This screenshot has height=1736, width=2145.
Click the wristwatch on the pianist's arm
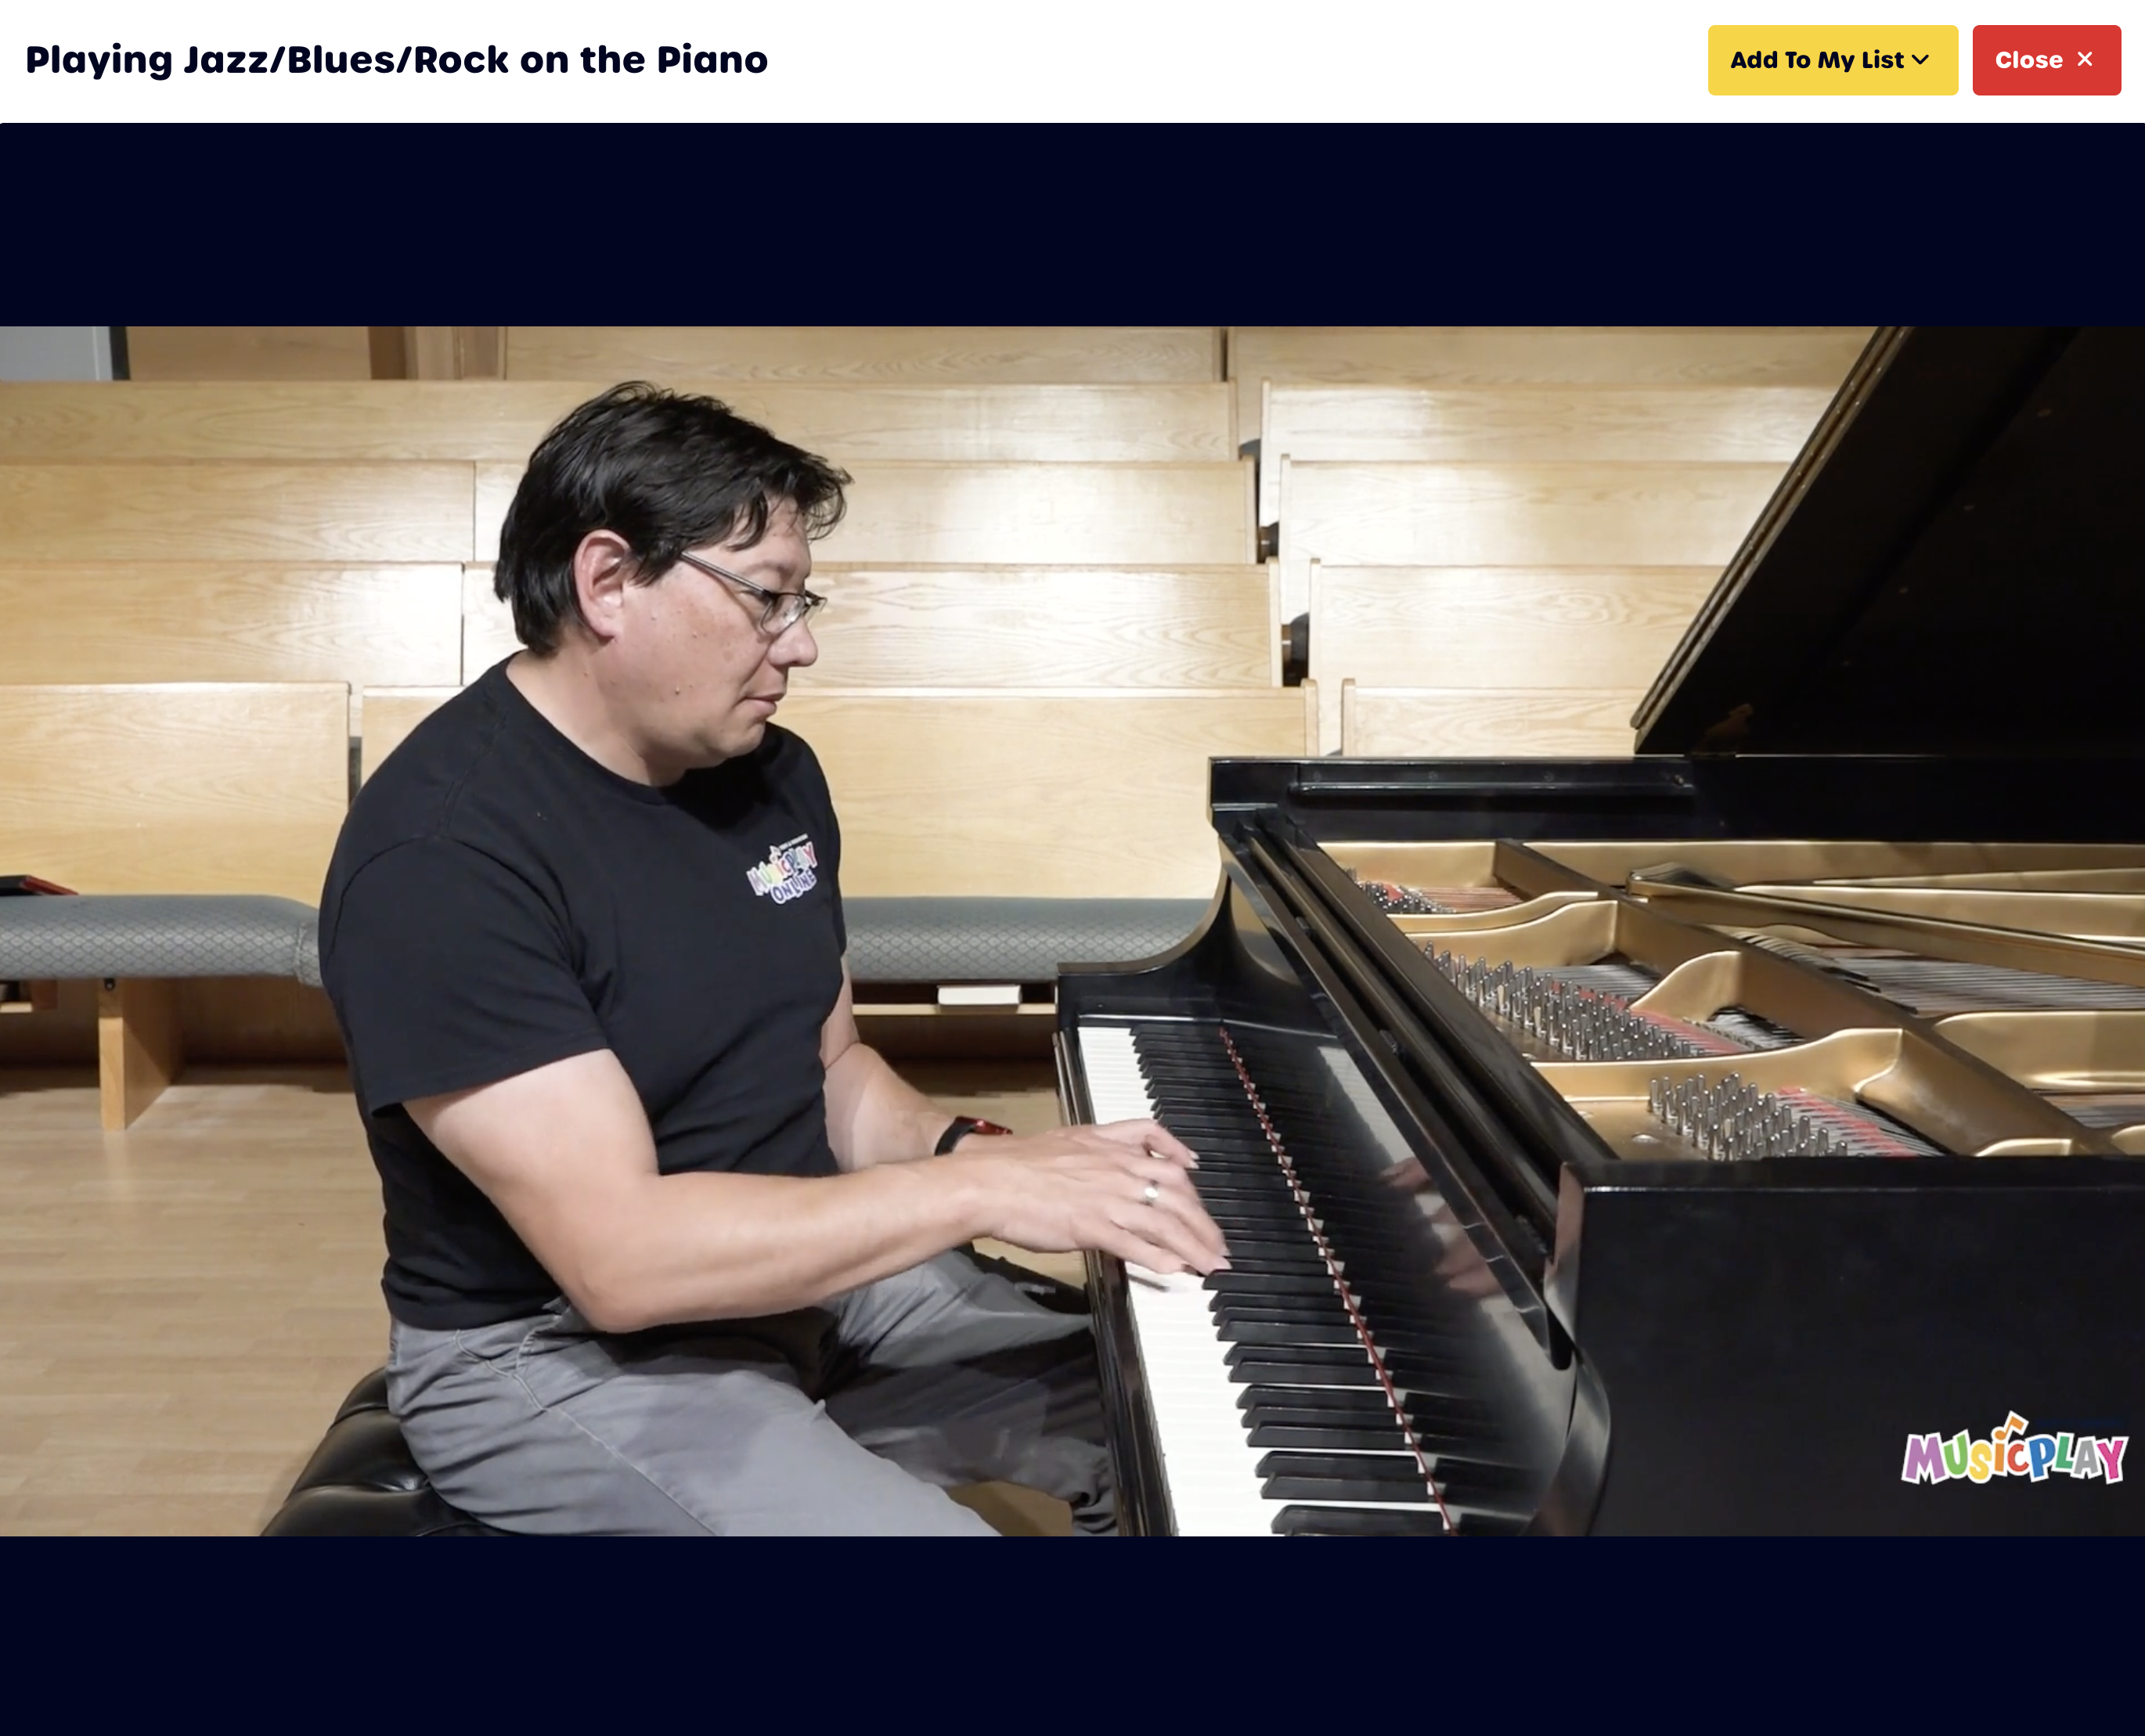click(968, 1134)
